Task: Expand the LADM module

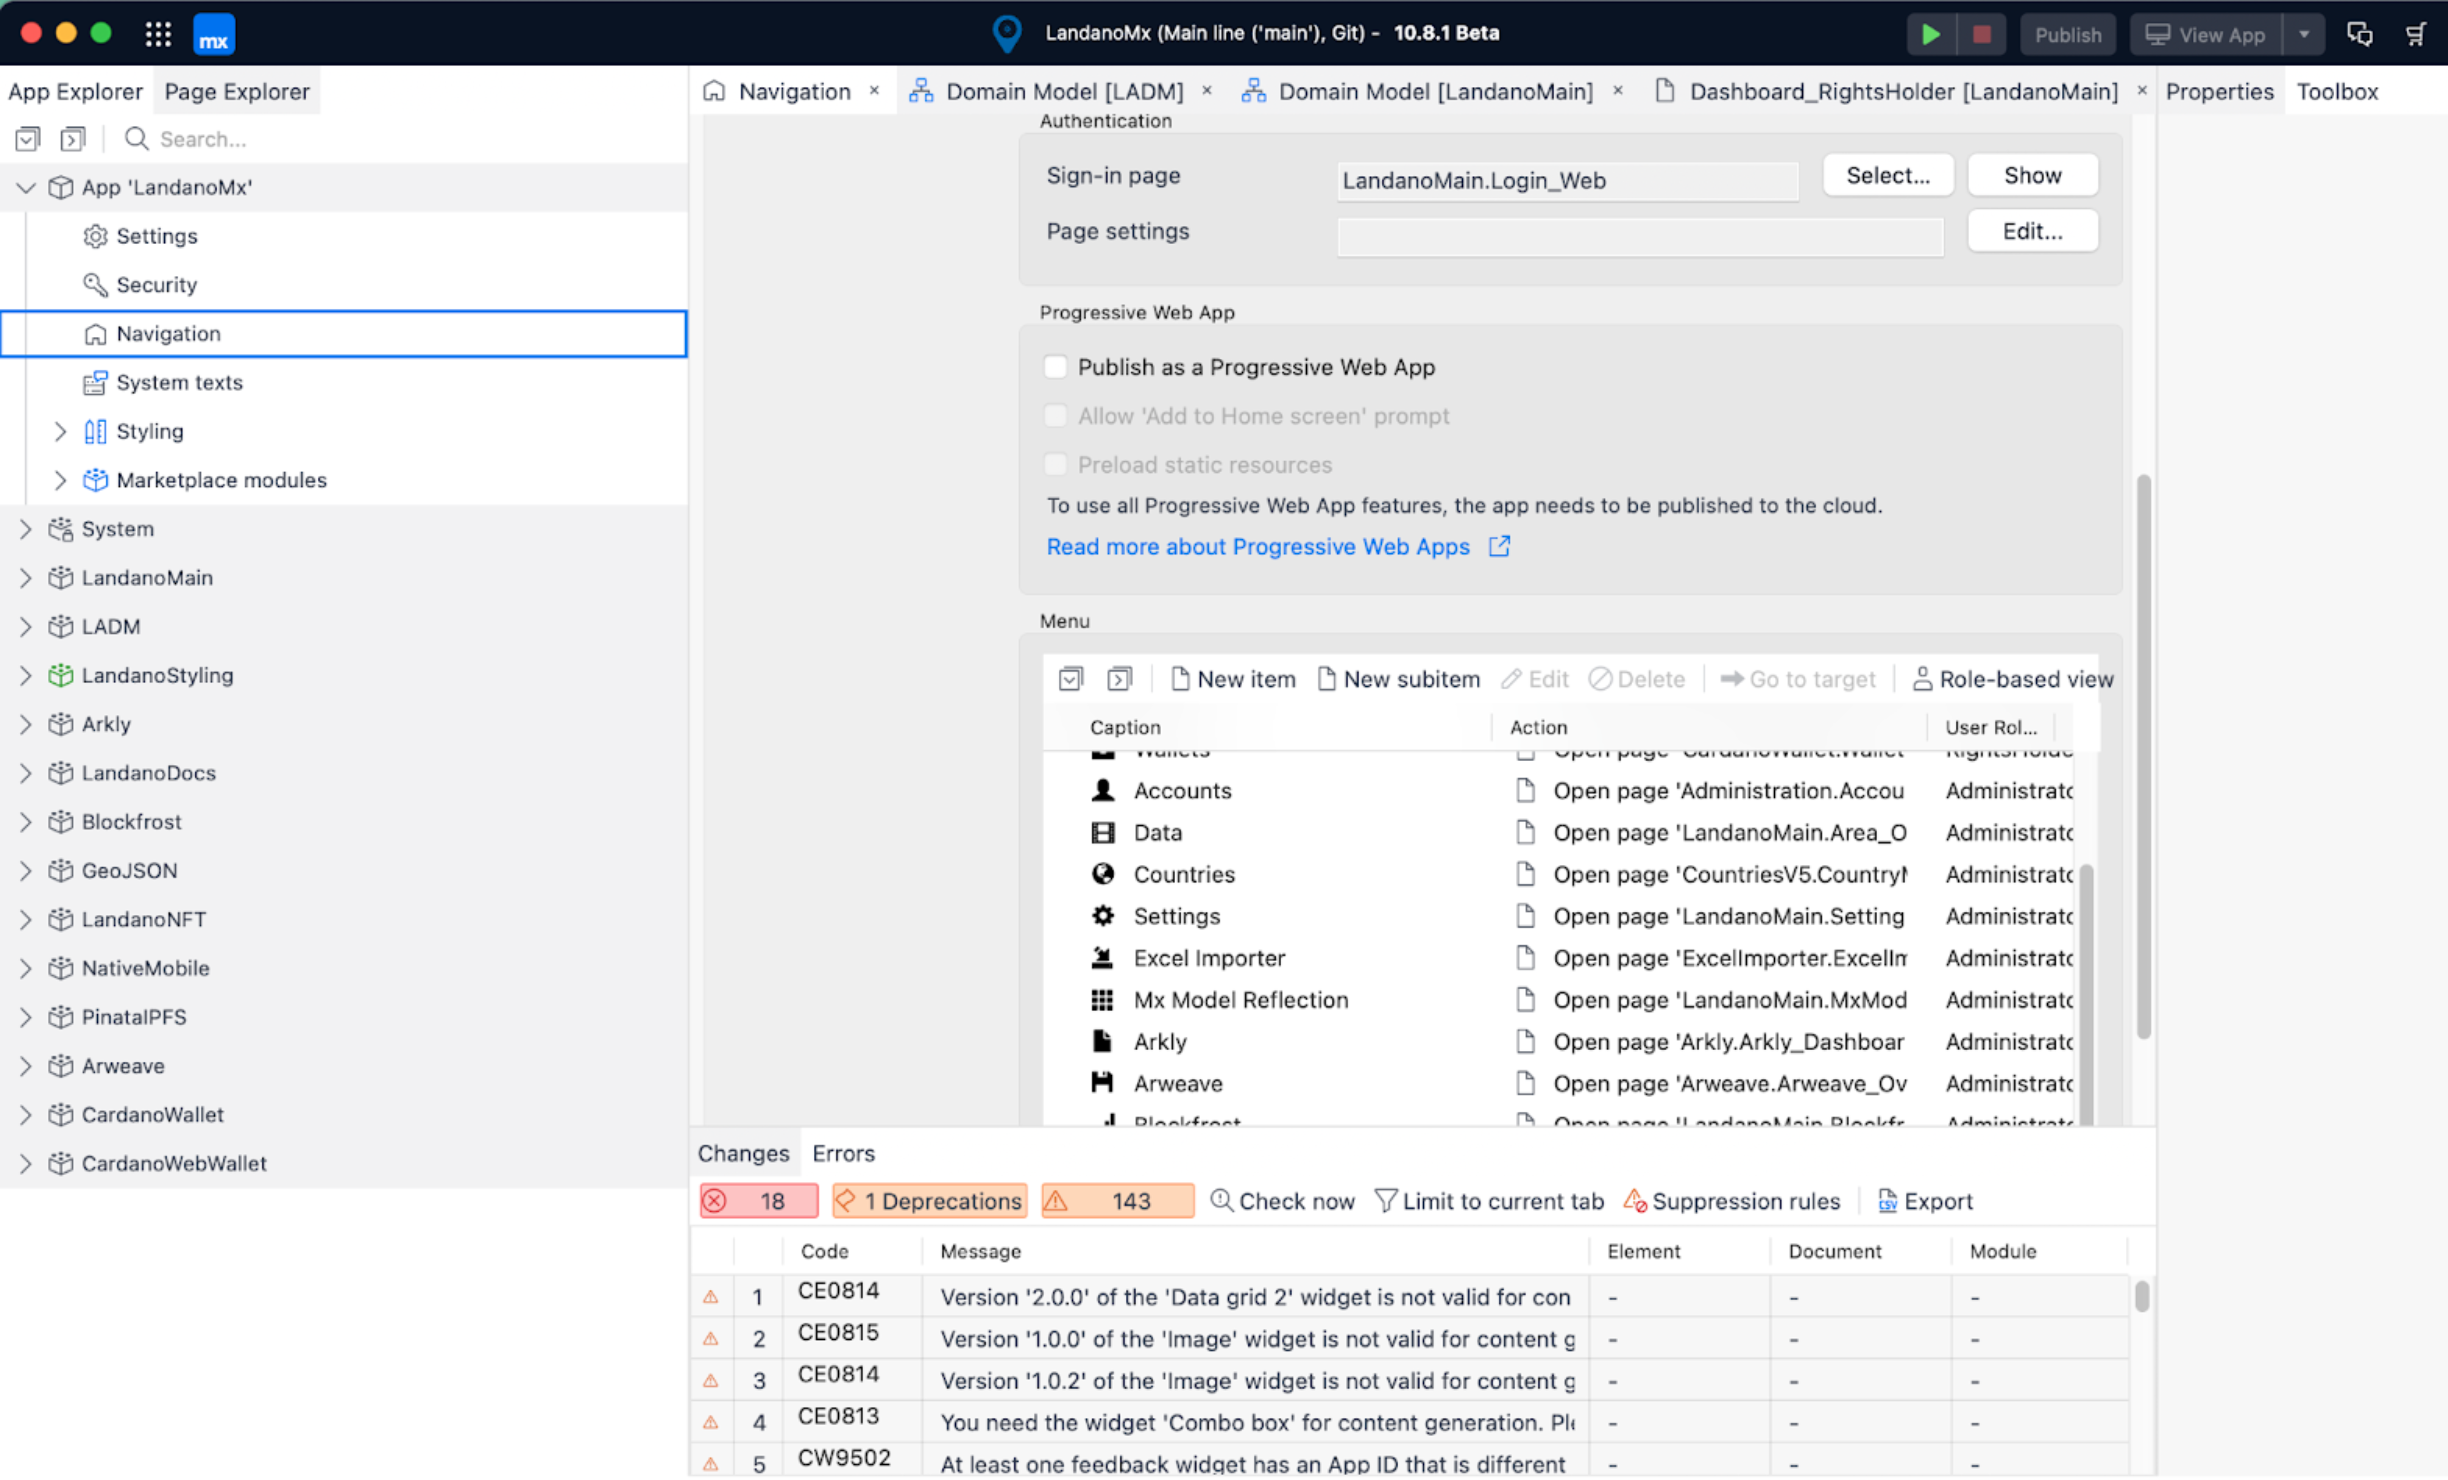Action: 26,627
